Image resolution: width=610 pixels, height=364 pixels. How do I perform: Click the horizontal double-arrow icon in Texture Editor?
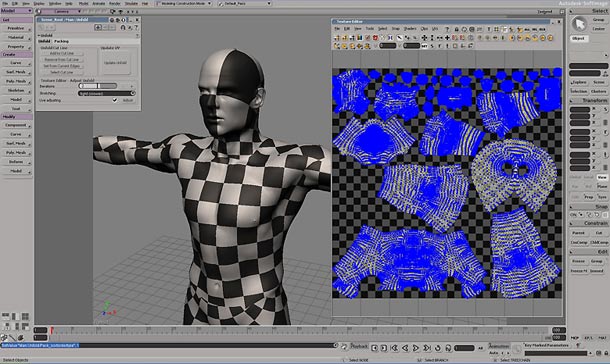pos(440,38)
